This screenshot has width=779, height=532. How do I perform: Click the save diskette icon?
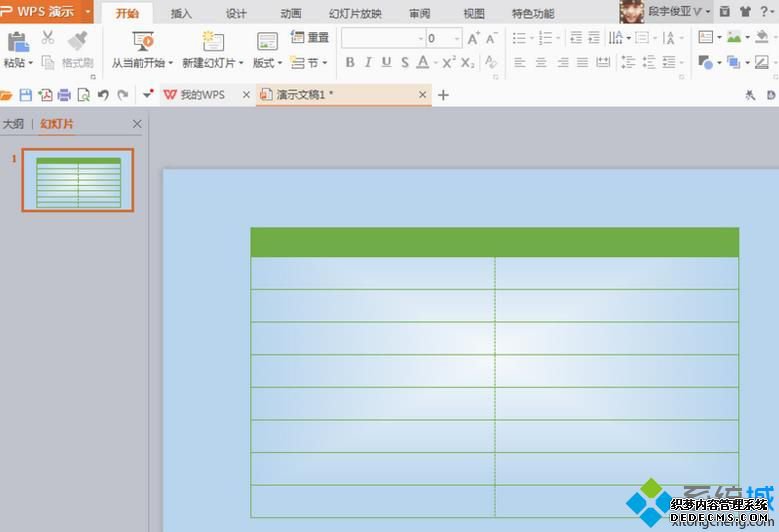25,95
